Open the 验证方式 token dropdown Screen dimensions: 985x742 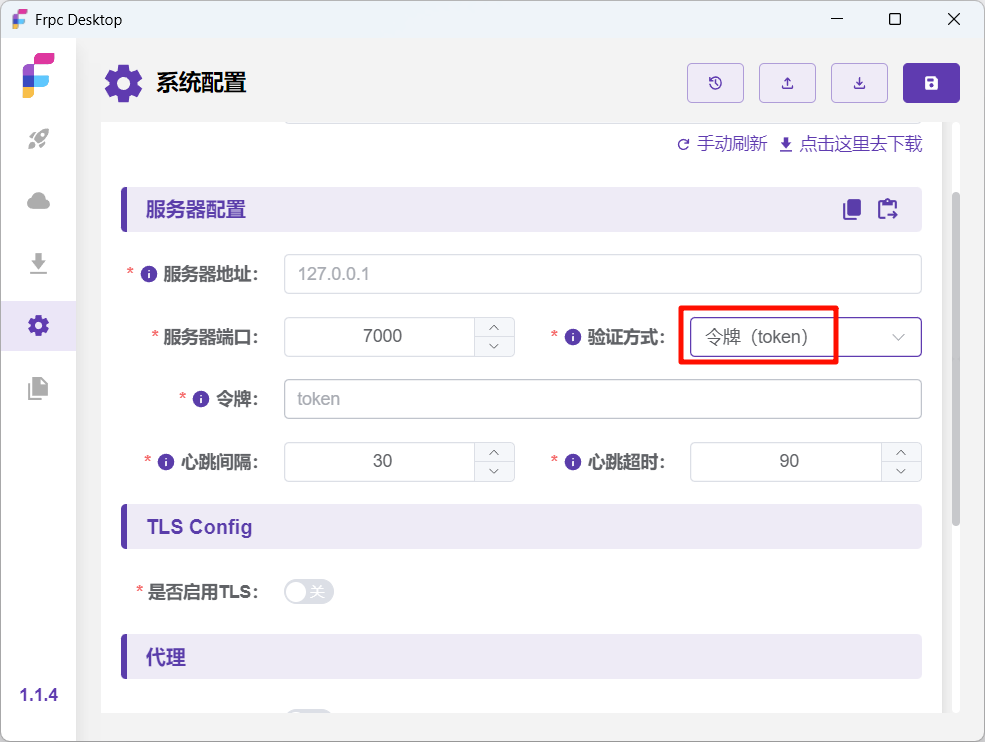coord(805,337)
